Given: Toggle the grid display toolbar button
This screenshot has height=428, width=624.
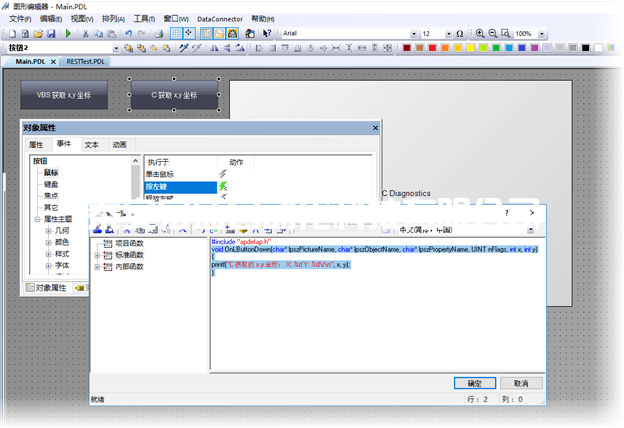Looking at the screenshot, I should click(x=176, y=33).
